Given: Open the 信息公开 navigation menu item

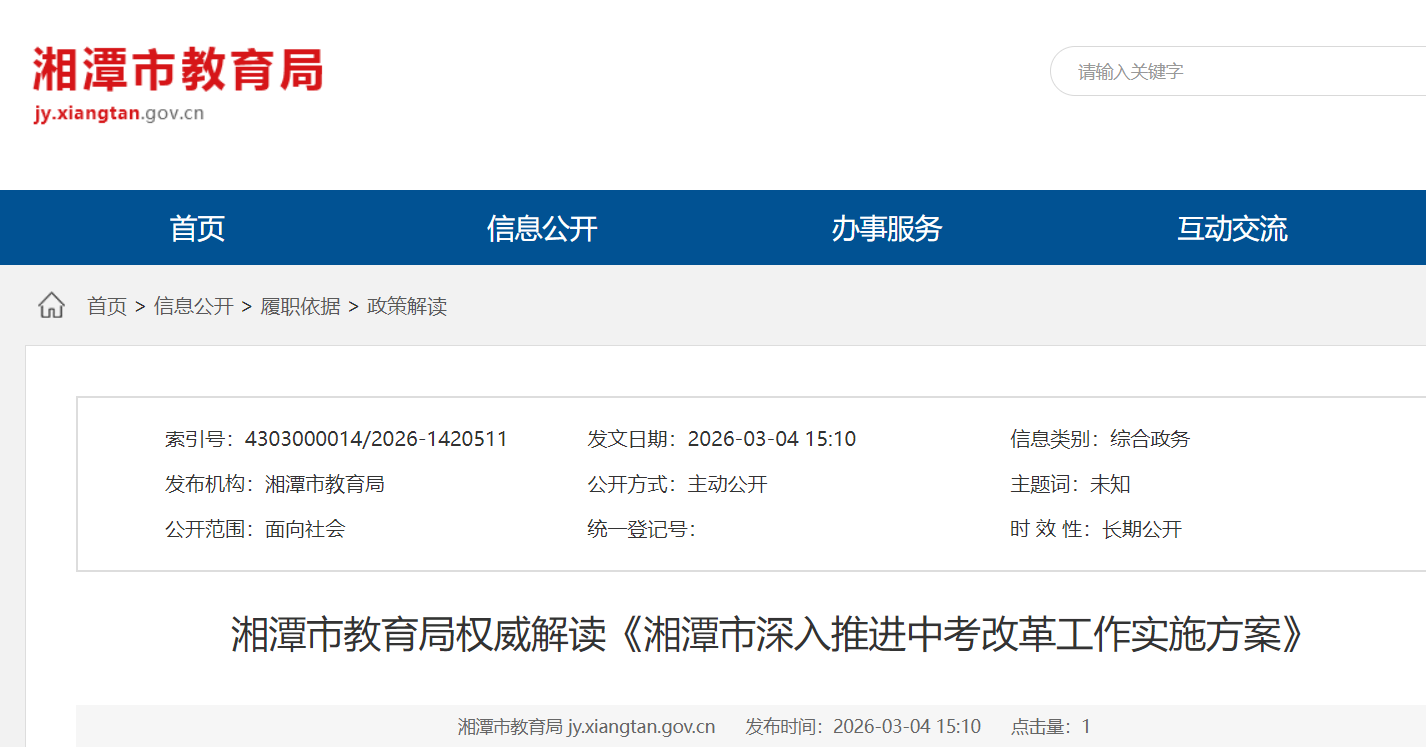Looking at the screenshot, I should coord(542,229).
